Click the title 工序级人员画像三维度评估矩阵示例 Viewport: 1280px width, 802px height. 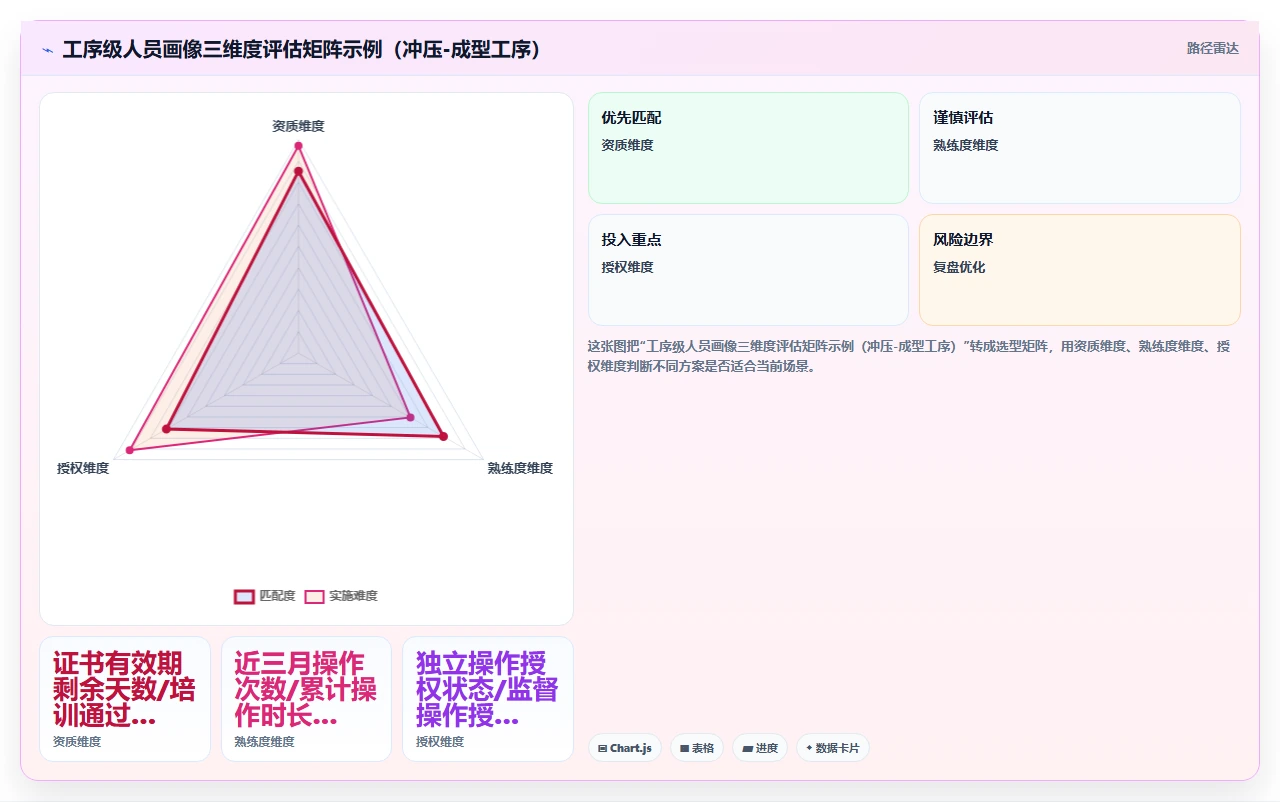(x=301, y=49)
